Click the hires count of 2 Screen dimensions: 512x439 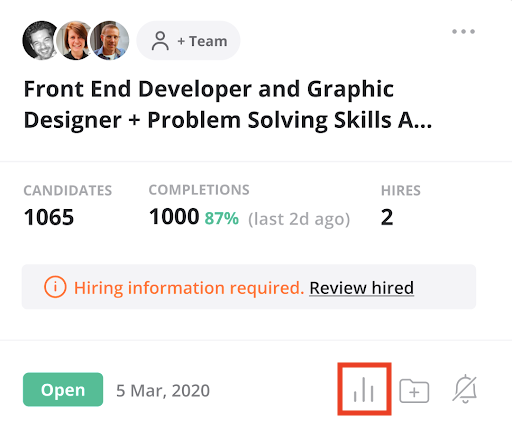tap(387, 217)
